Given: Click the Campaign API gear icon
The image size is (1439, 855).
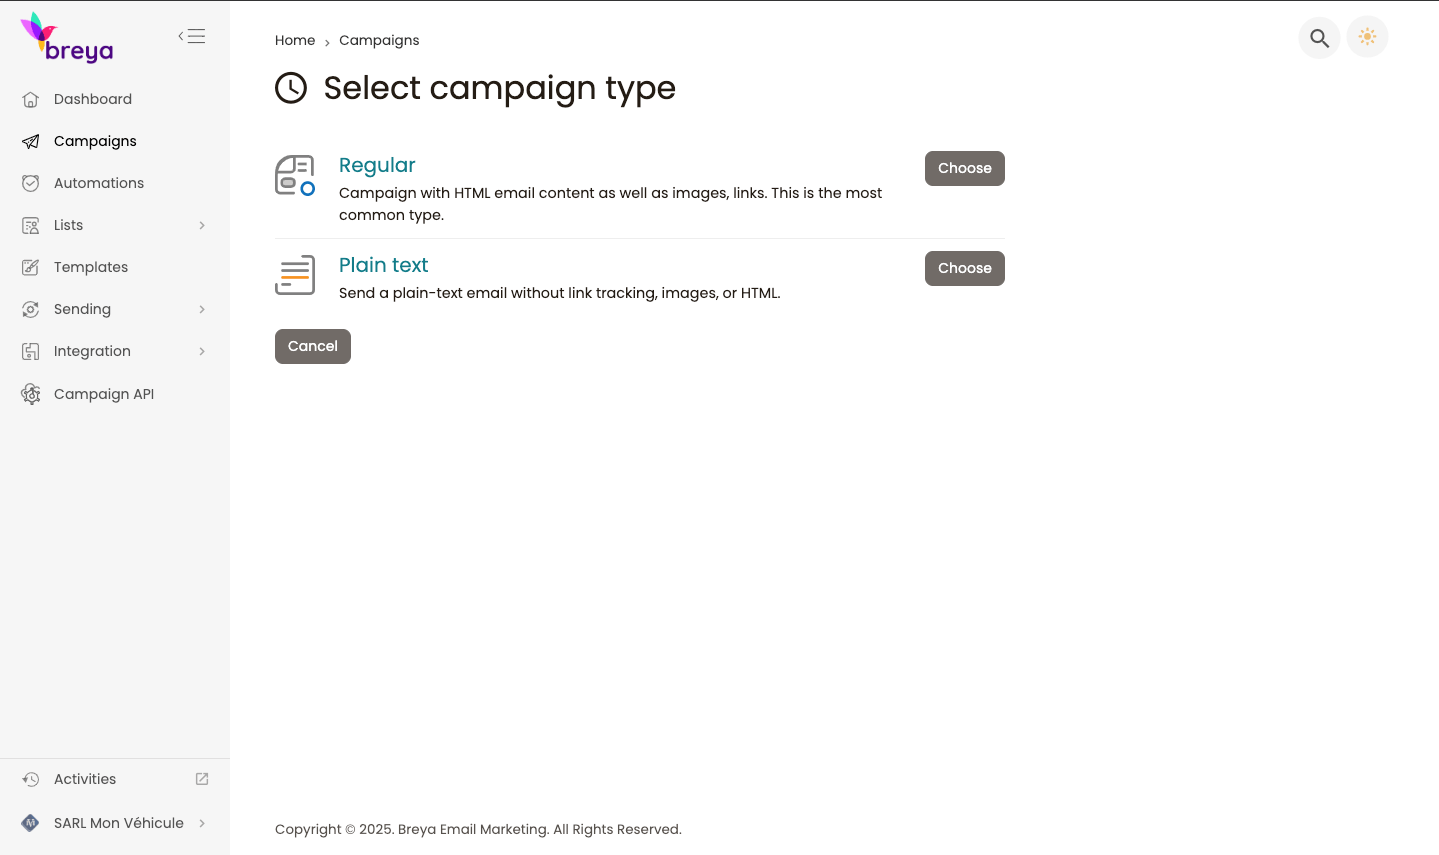Looking at the screenshot, I should point(31,394).
